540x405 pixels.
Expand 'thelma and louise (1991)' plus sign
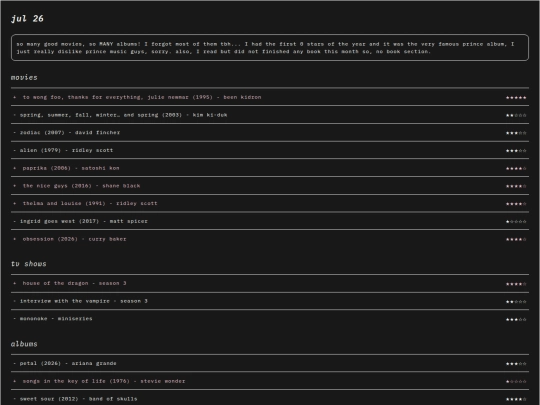click(x=14, y=204)
